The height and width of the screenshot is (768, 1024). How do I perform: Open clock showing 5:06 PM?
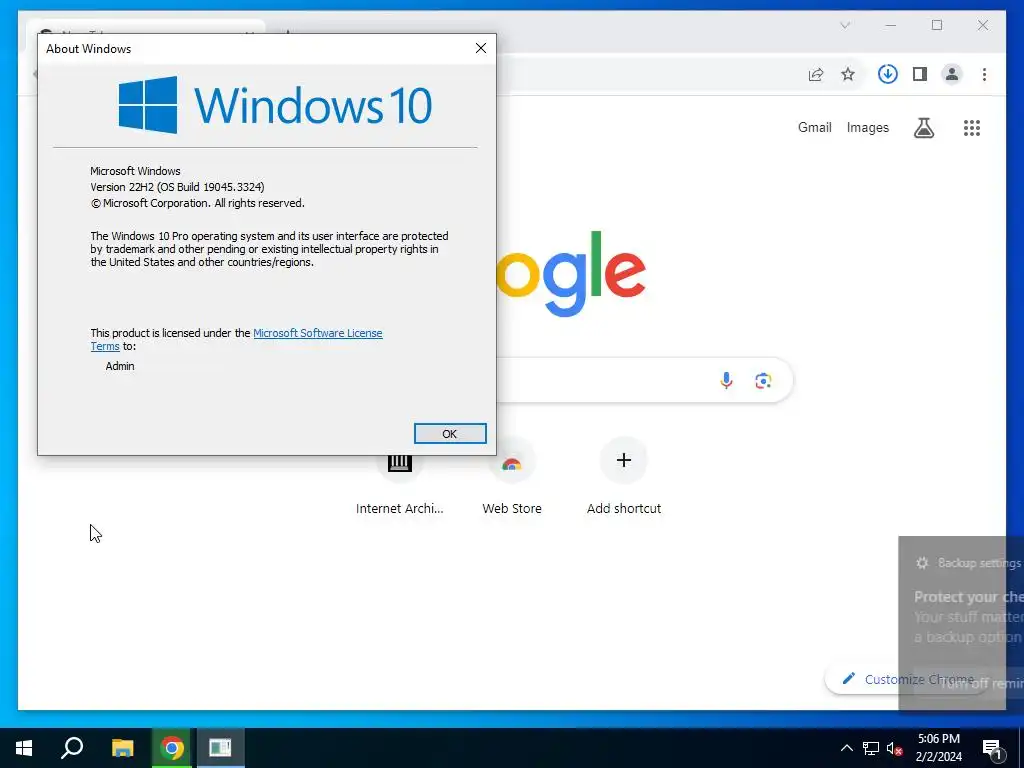coord(938,748)
